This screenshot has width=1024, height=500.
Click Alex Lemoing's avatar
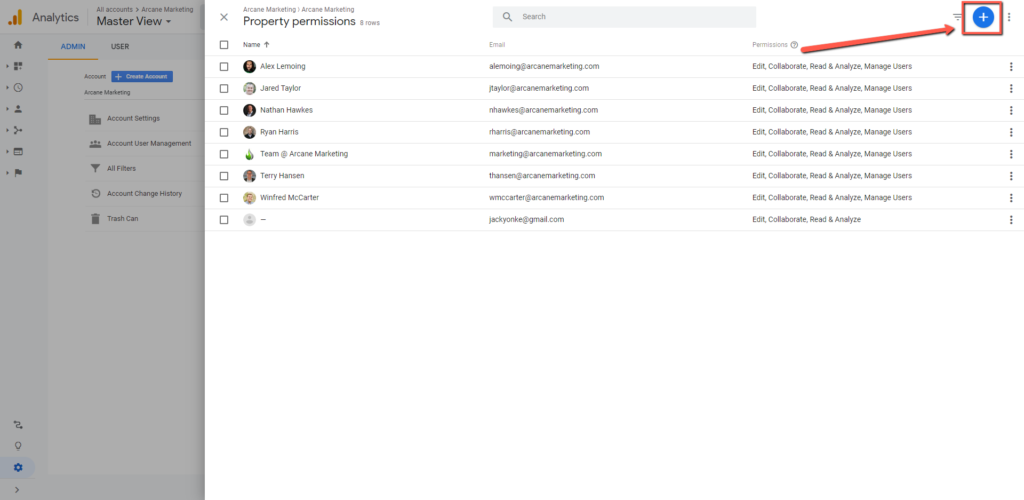[x=249, y=67]
